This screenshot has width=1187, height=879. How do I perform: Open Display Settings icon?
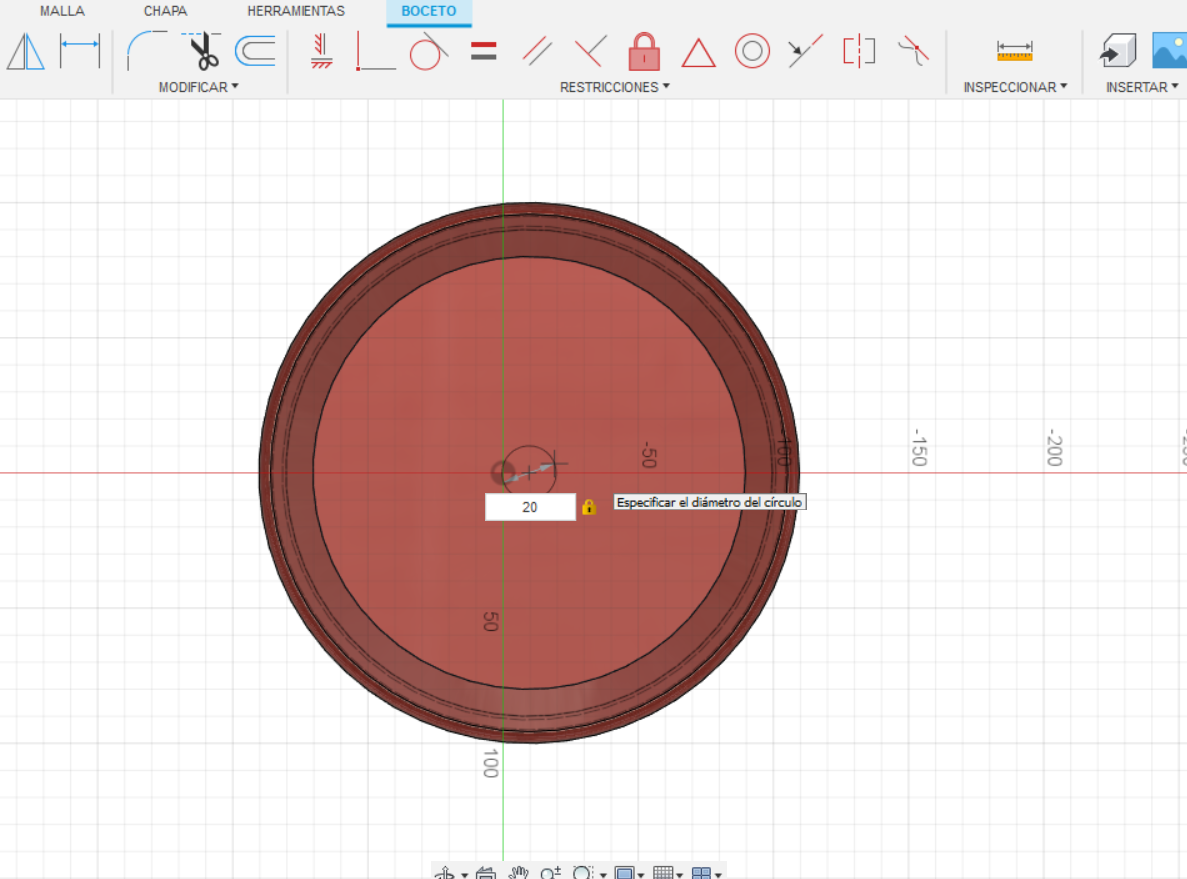coord(624,873)
